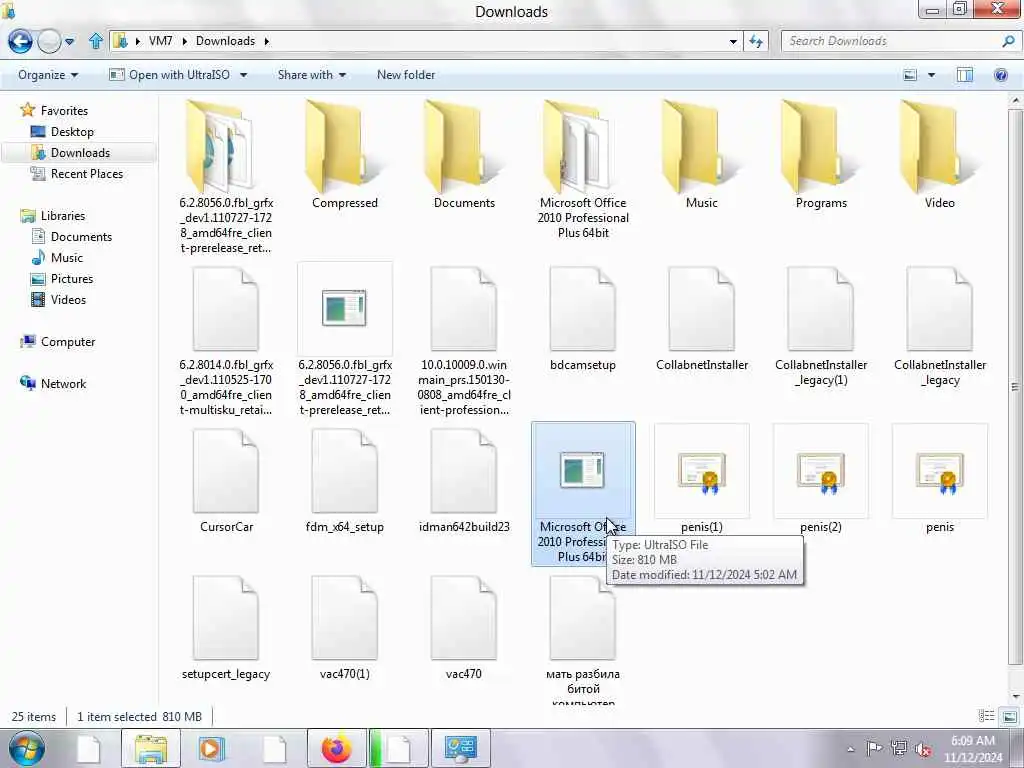Open the Help icon
The height and width of the screenshot is (768, 1024).
coord(1000,75)
